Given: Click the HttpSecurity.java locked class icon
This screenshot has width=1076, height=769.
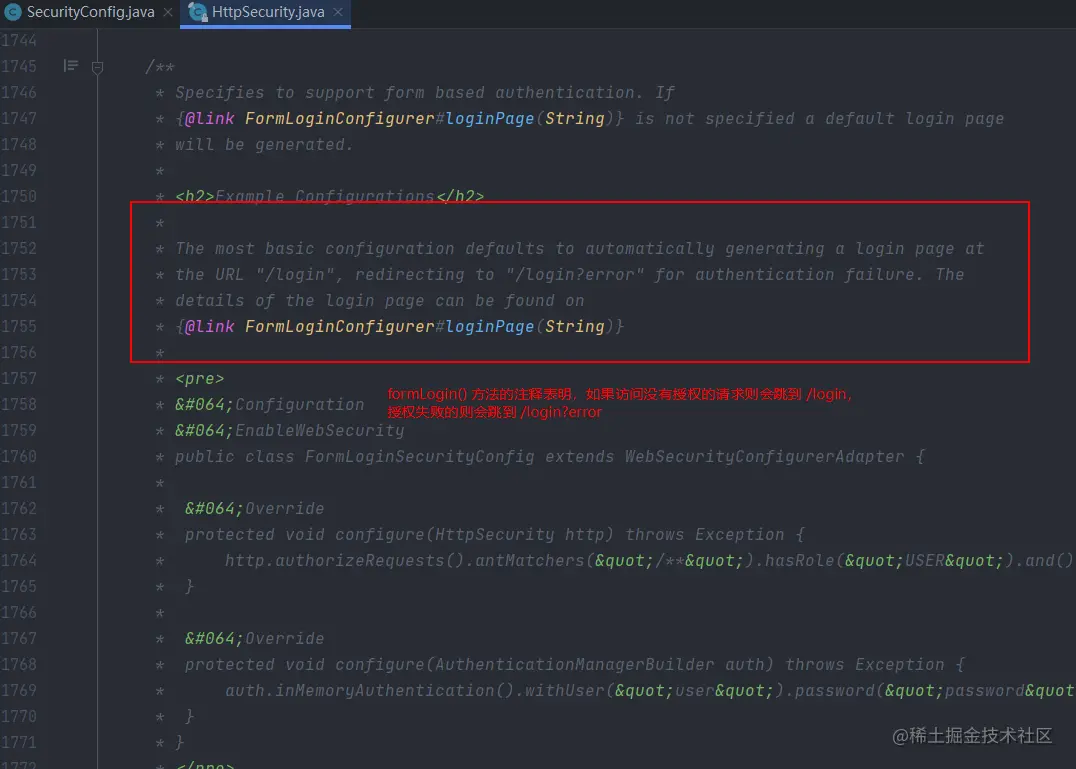Looking at the screenshot, I should tap(198, 12).
